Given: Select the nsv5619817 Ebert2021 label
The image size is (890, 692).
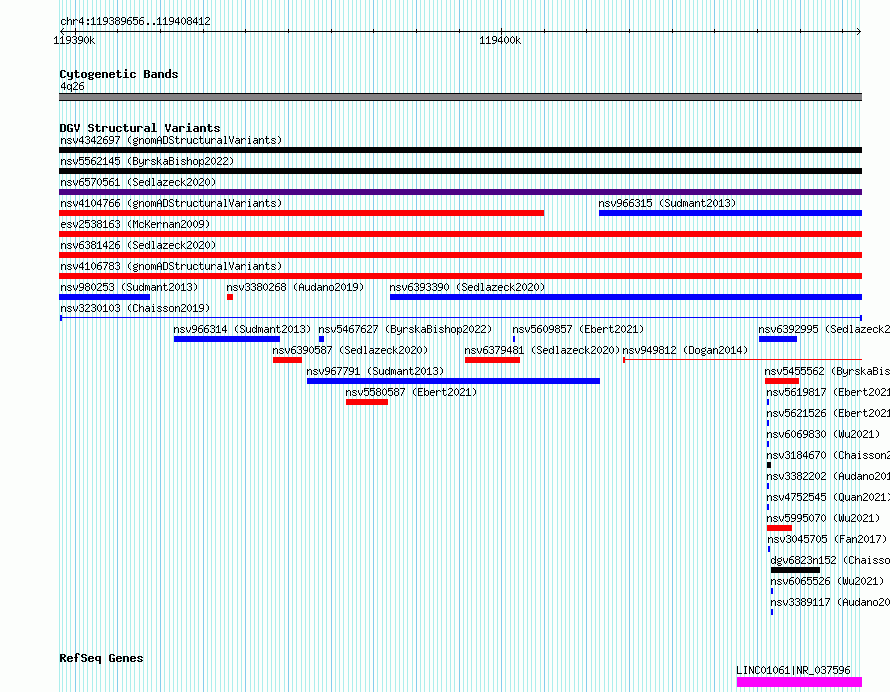Looking at the screenshot, I should tap(828, 392).
